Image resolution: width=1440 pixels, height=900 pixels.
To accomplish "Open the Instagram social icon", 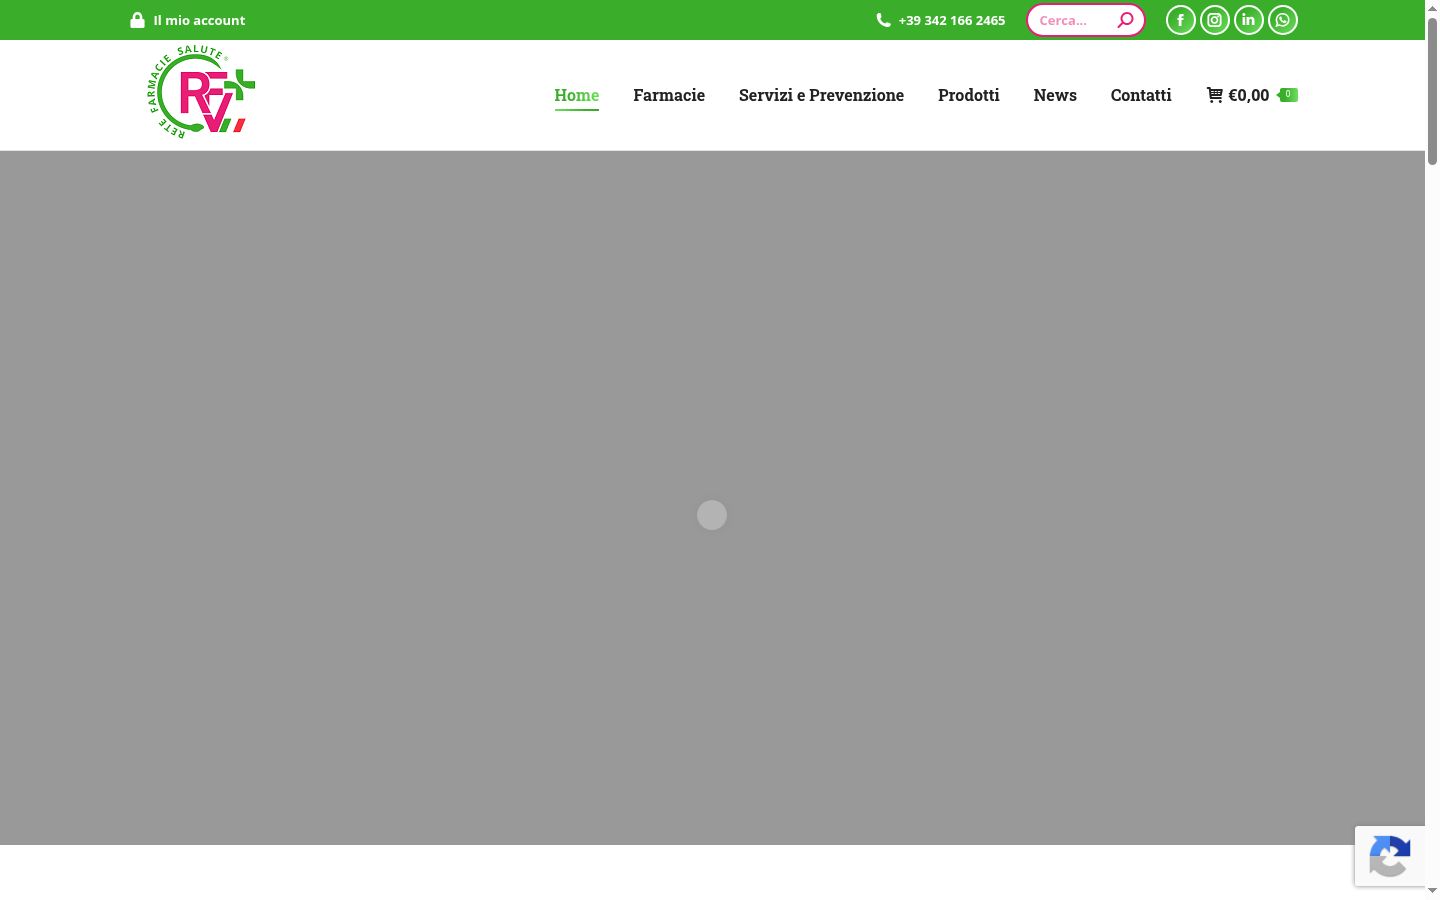I will pos(1214,20).
